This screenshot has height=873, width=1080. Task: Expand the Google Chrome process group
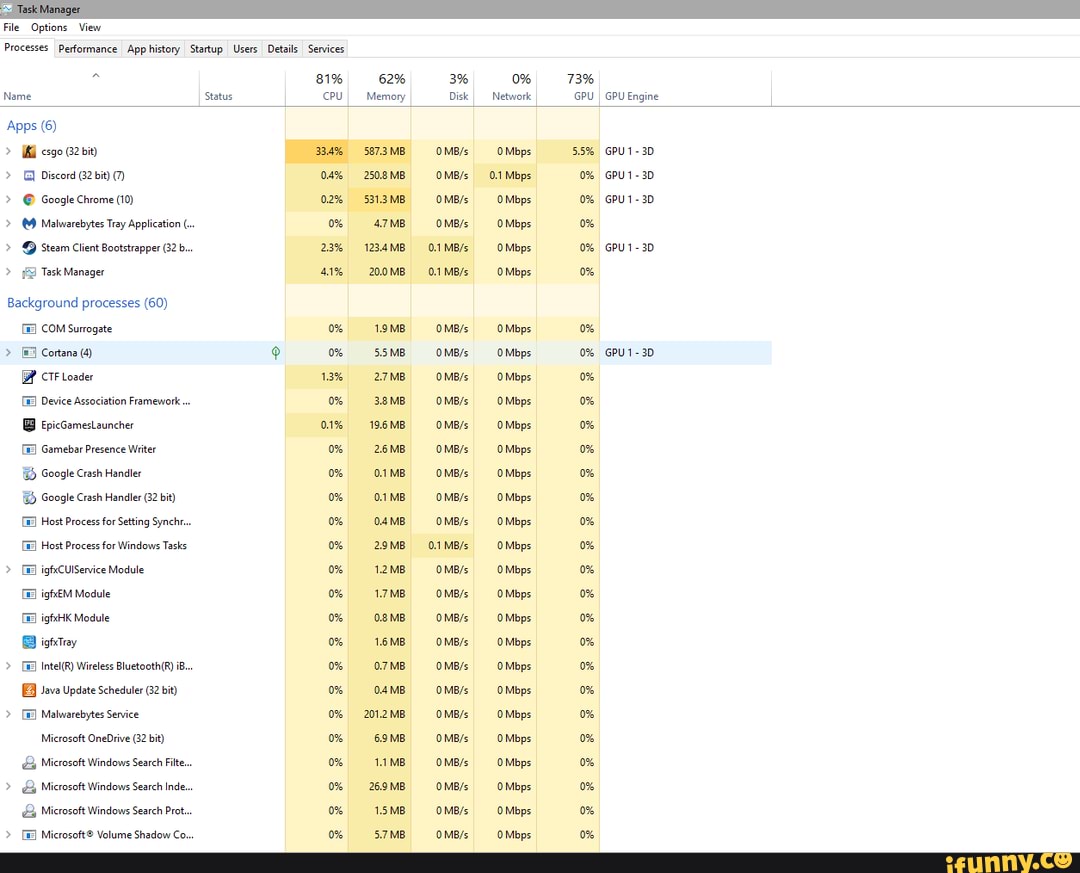pos(8,199)
